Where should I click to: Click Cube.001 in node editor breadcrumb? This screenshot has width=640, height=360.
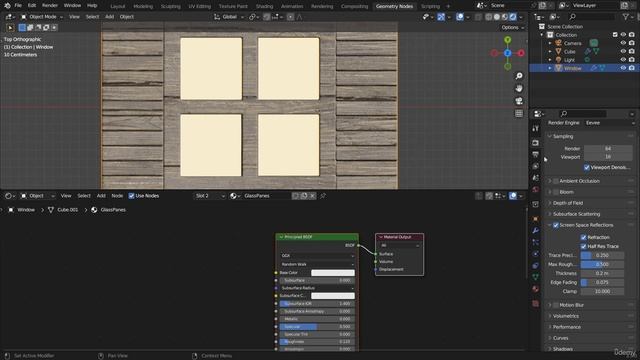pos(67,210)
